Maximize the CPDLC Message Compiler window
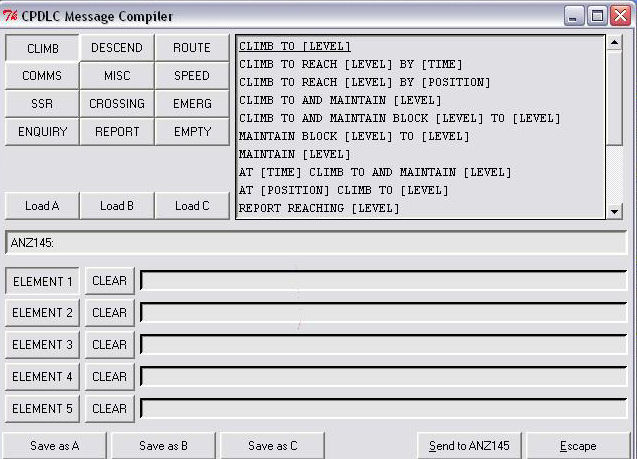This screenshot has height=459, width=637. [597, 16]
